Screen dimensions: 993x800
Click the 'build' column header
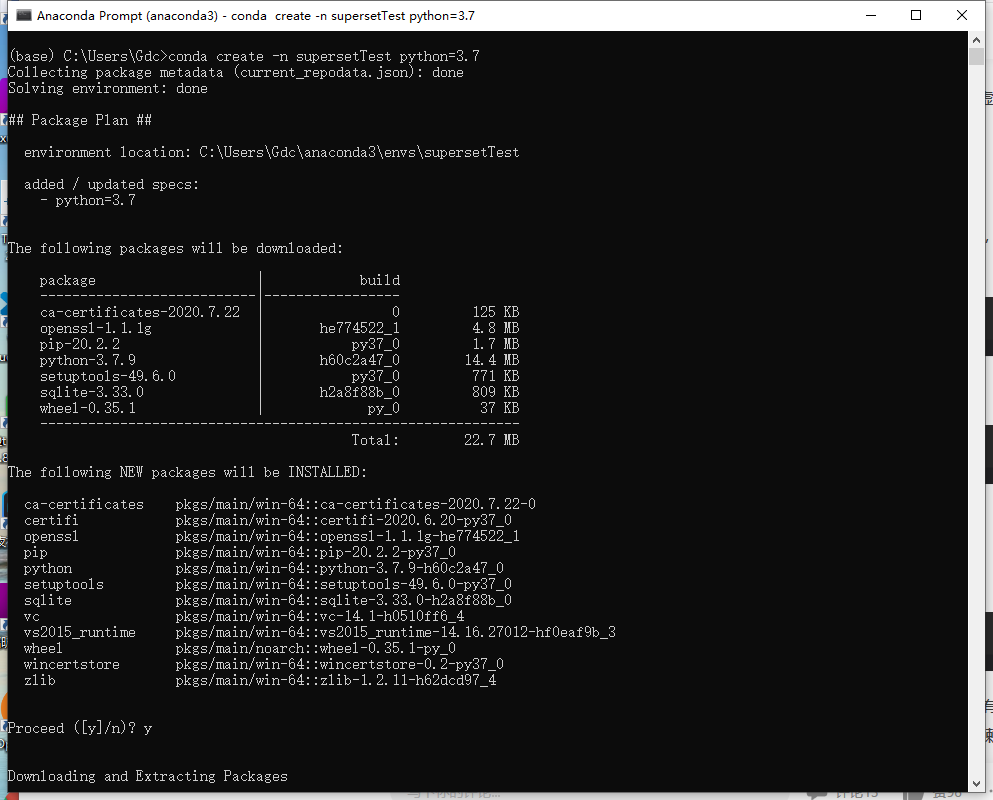(x=379, y=280)
